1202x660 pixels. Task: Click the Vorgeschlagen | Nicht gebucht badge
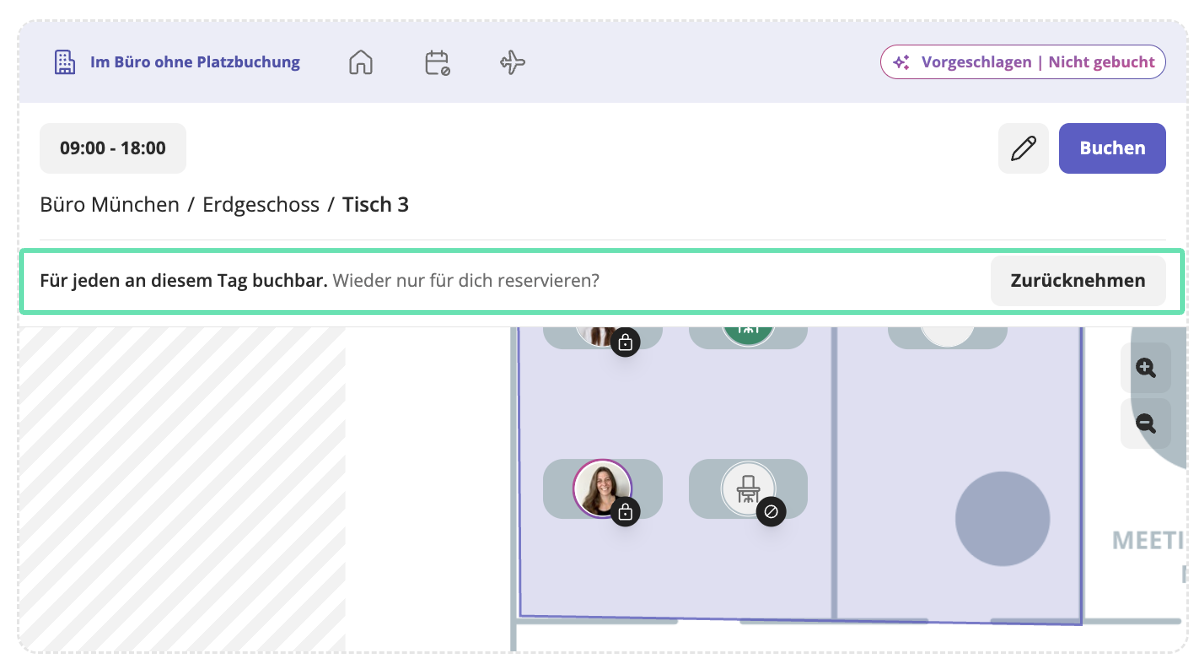[x=1022, y=62]
